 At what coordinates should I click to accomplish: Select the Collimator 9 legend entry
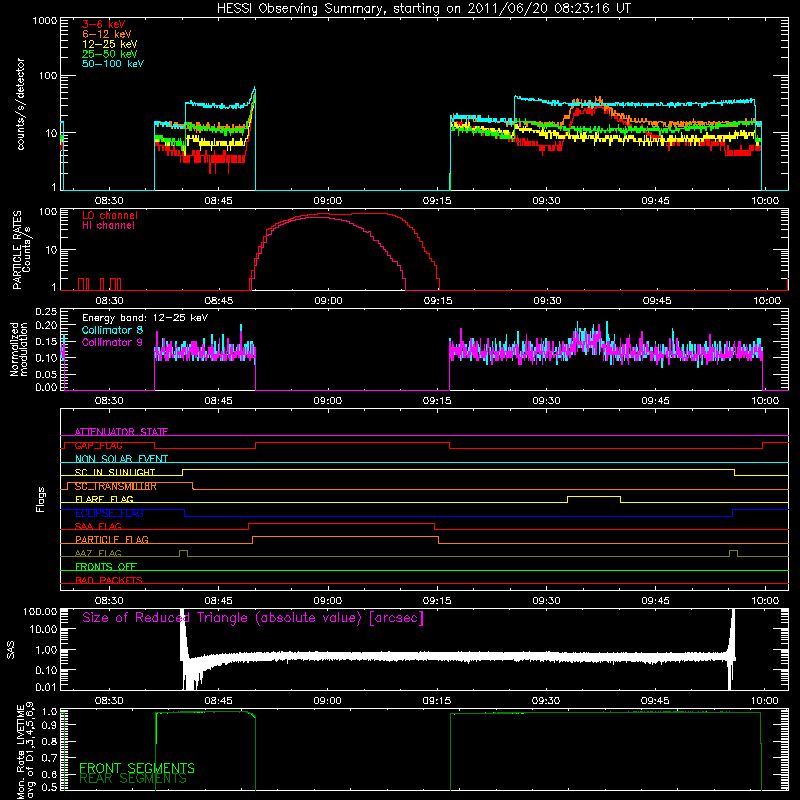[x=112, y=342]
